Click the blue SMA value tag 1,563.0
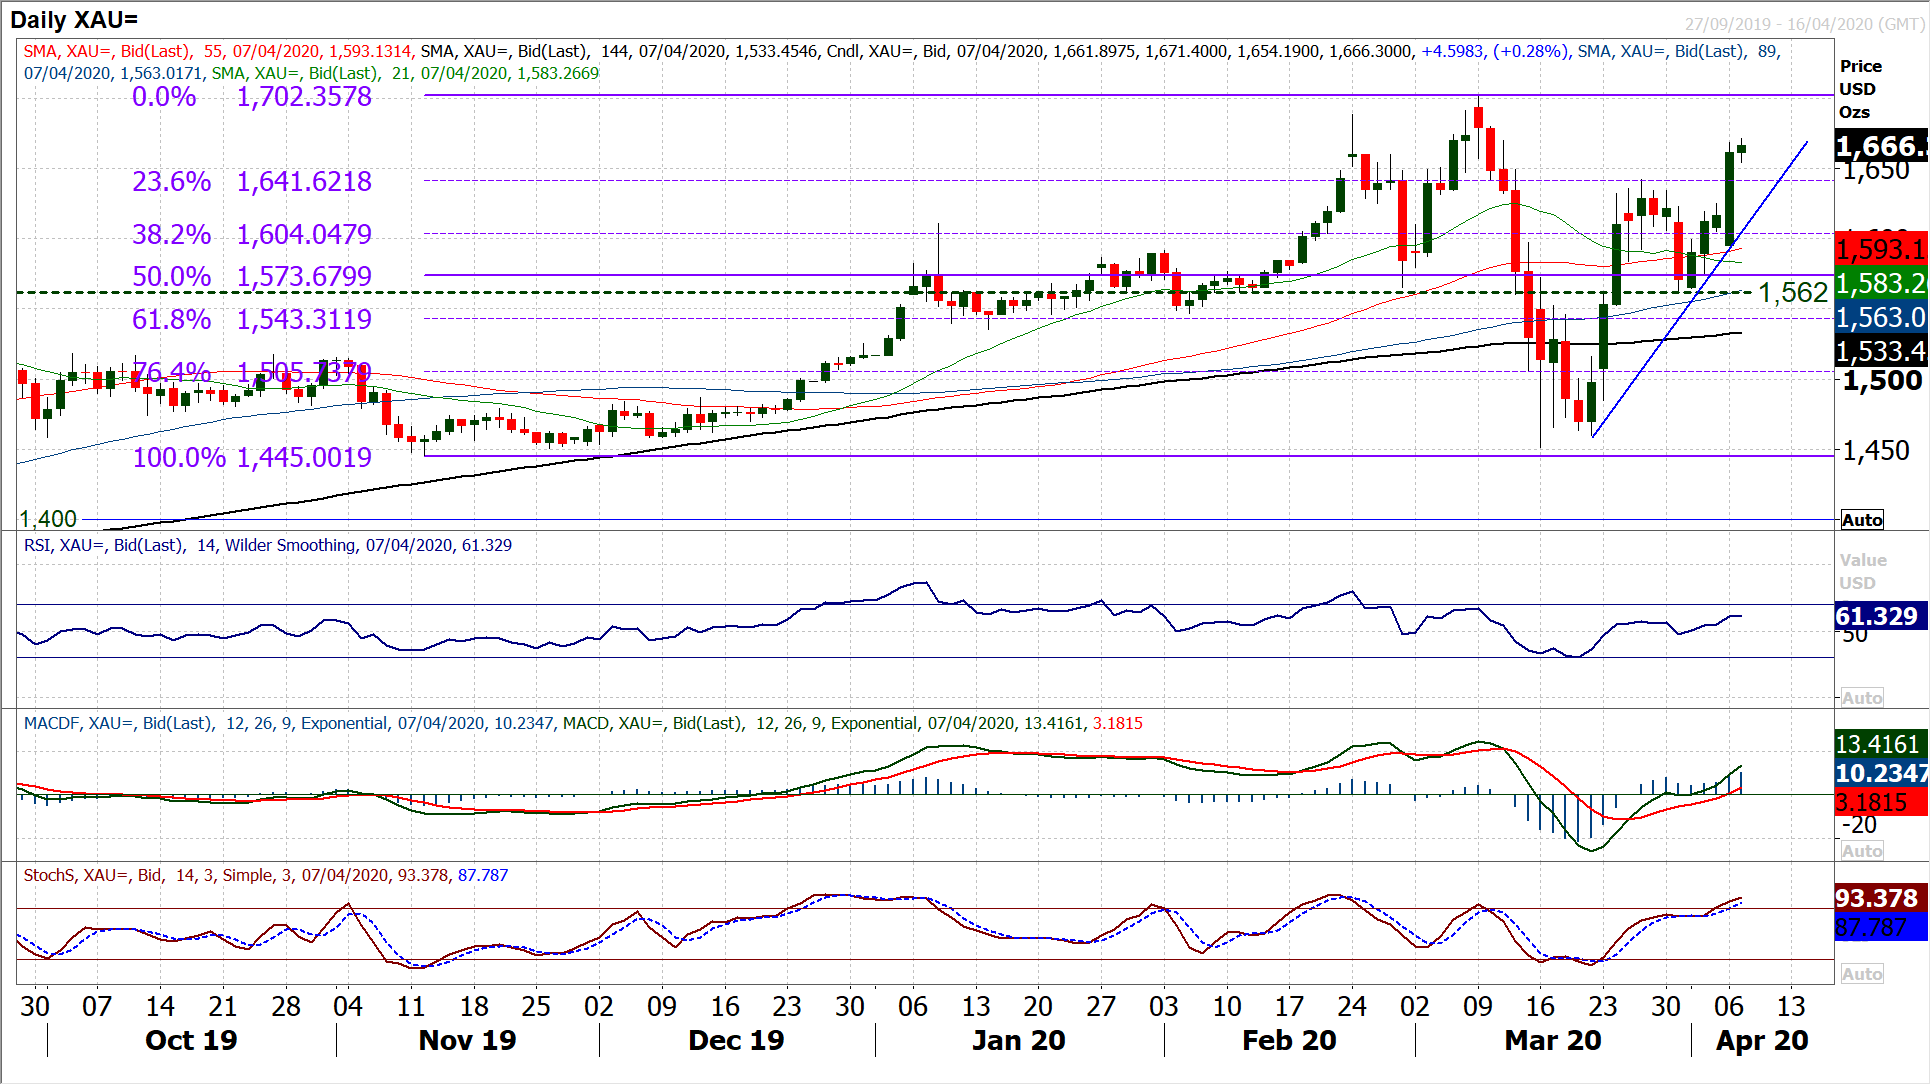Screen dimensions: 1931x1085 pos(1882,317)
